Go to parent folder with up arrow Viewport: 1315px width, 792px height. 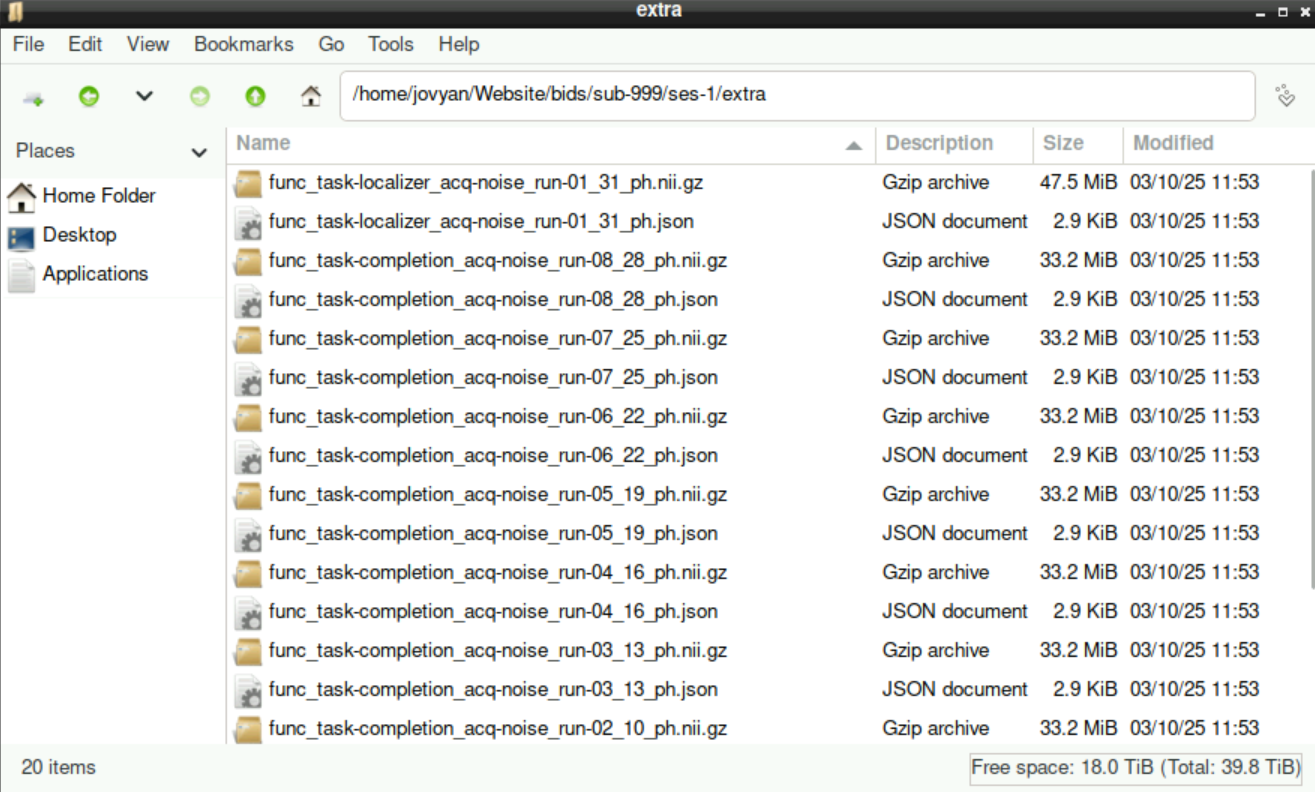click(255, 97)
